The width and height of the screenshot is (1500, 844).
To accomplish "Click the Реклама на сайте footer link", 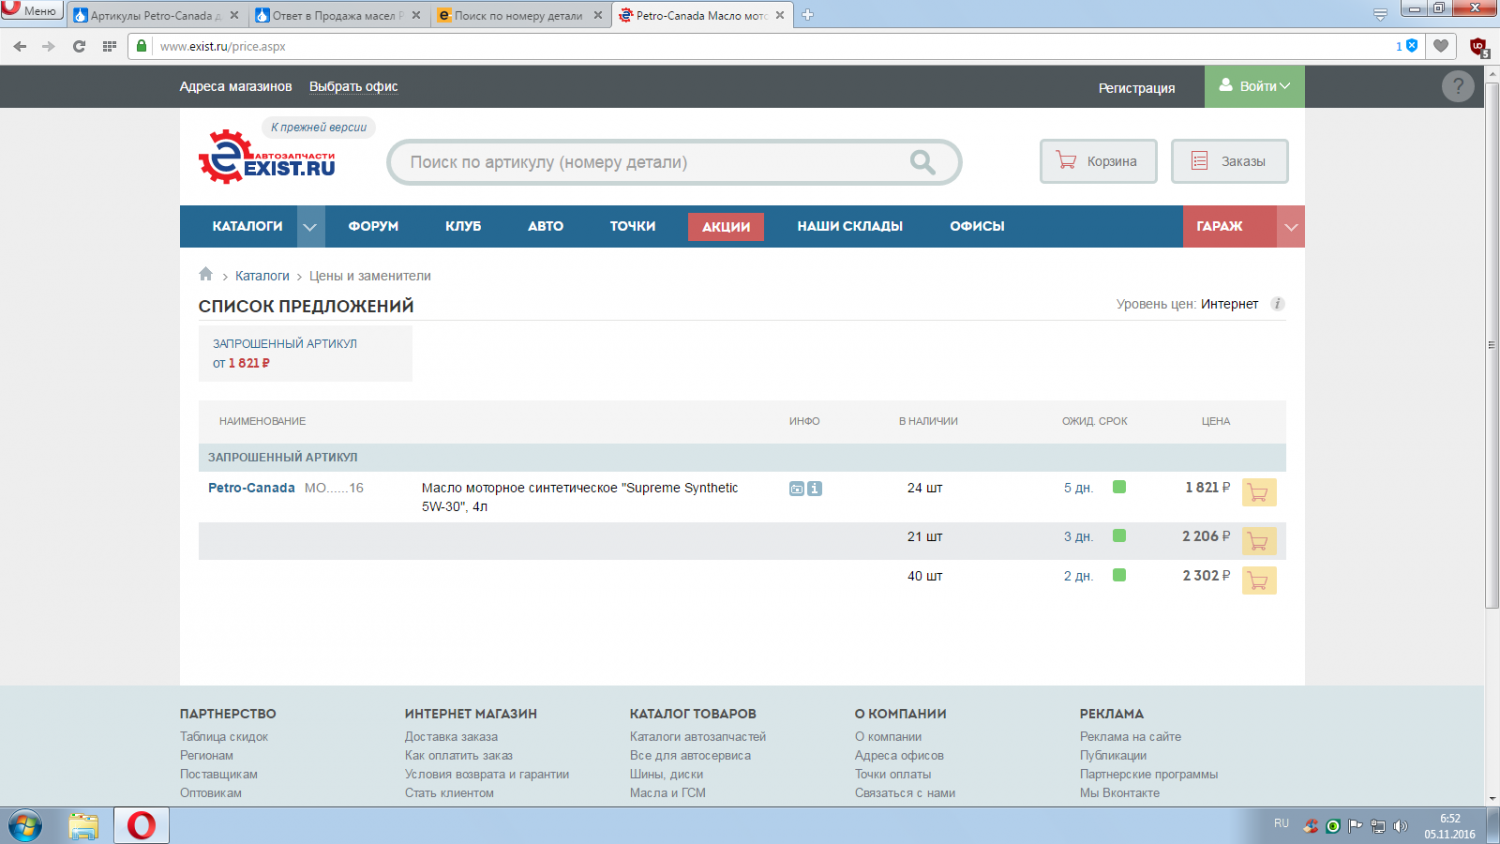I will coord(1130,737).
